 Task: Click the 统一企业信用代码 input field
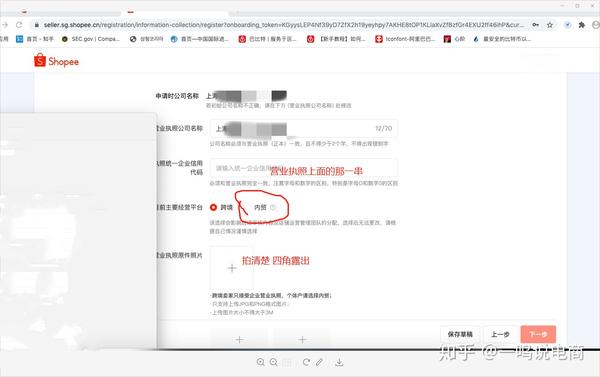[303, 168]
